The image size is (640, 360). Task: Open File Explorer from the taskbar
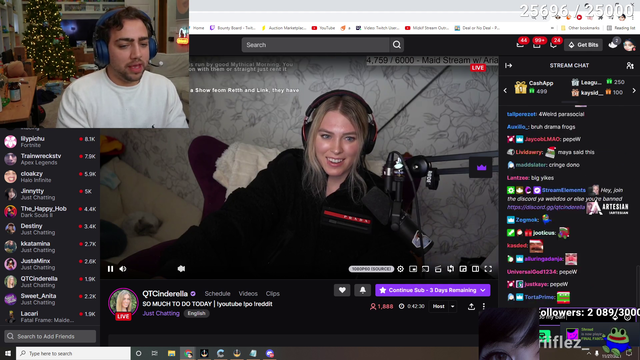tap(171, 353)
